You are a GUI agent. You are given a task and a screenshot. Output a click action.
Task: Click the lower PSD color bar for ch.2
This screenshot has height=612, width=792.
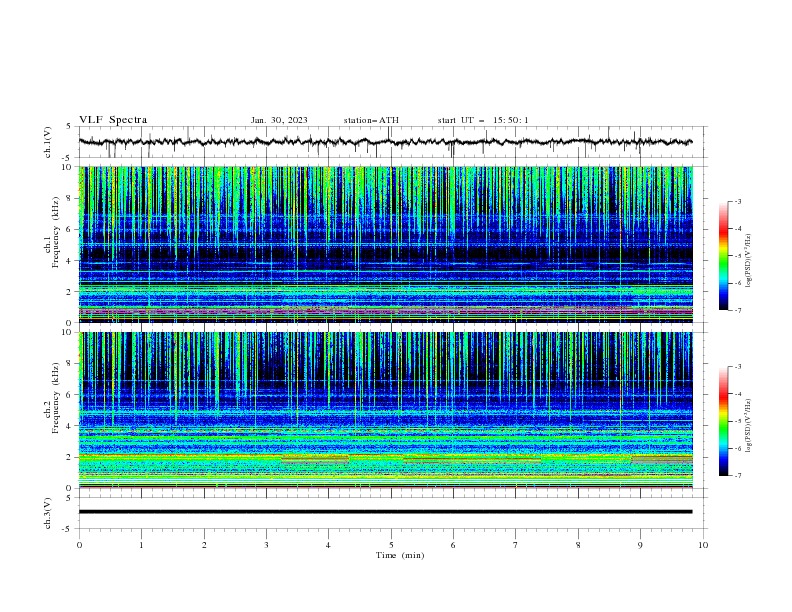(723, 421)
